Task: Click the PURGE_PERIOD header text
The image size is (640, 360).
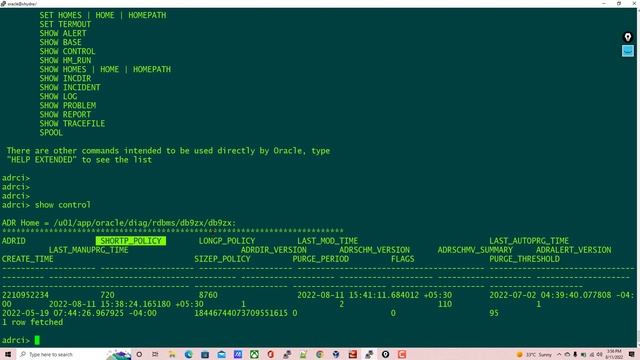Action: (320, 259)
